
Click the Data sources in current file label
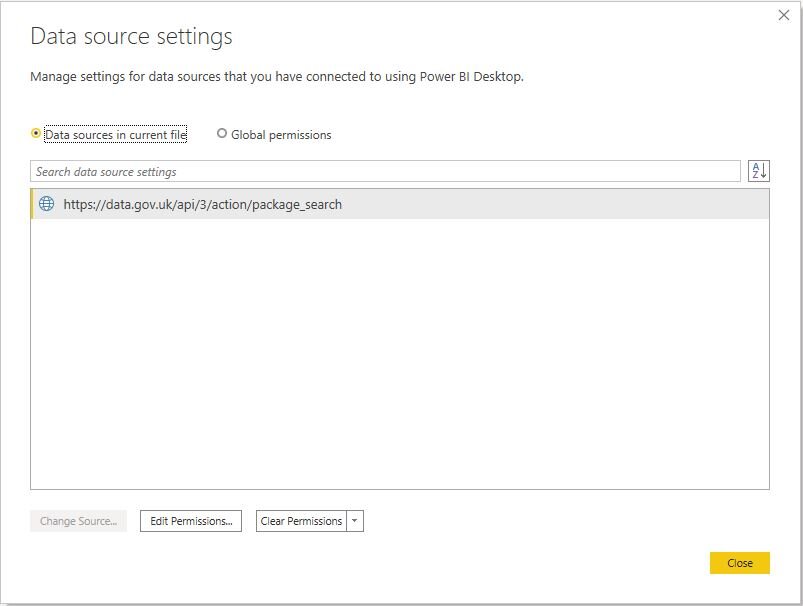(116, 135)
